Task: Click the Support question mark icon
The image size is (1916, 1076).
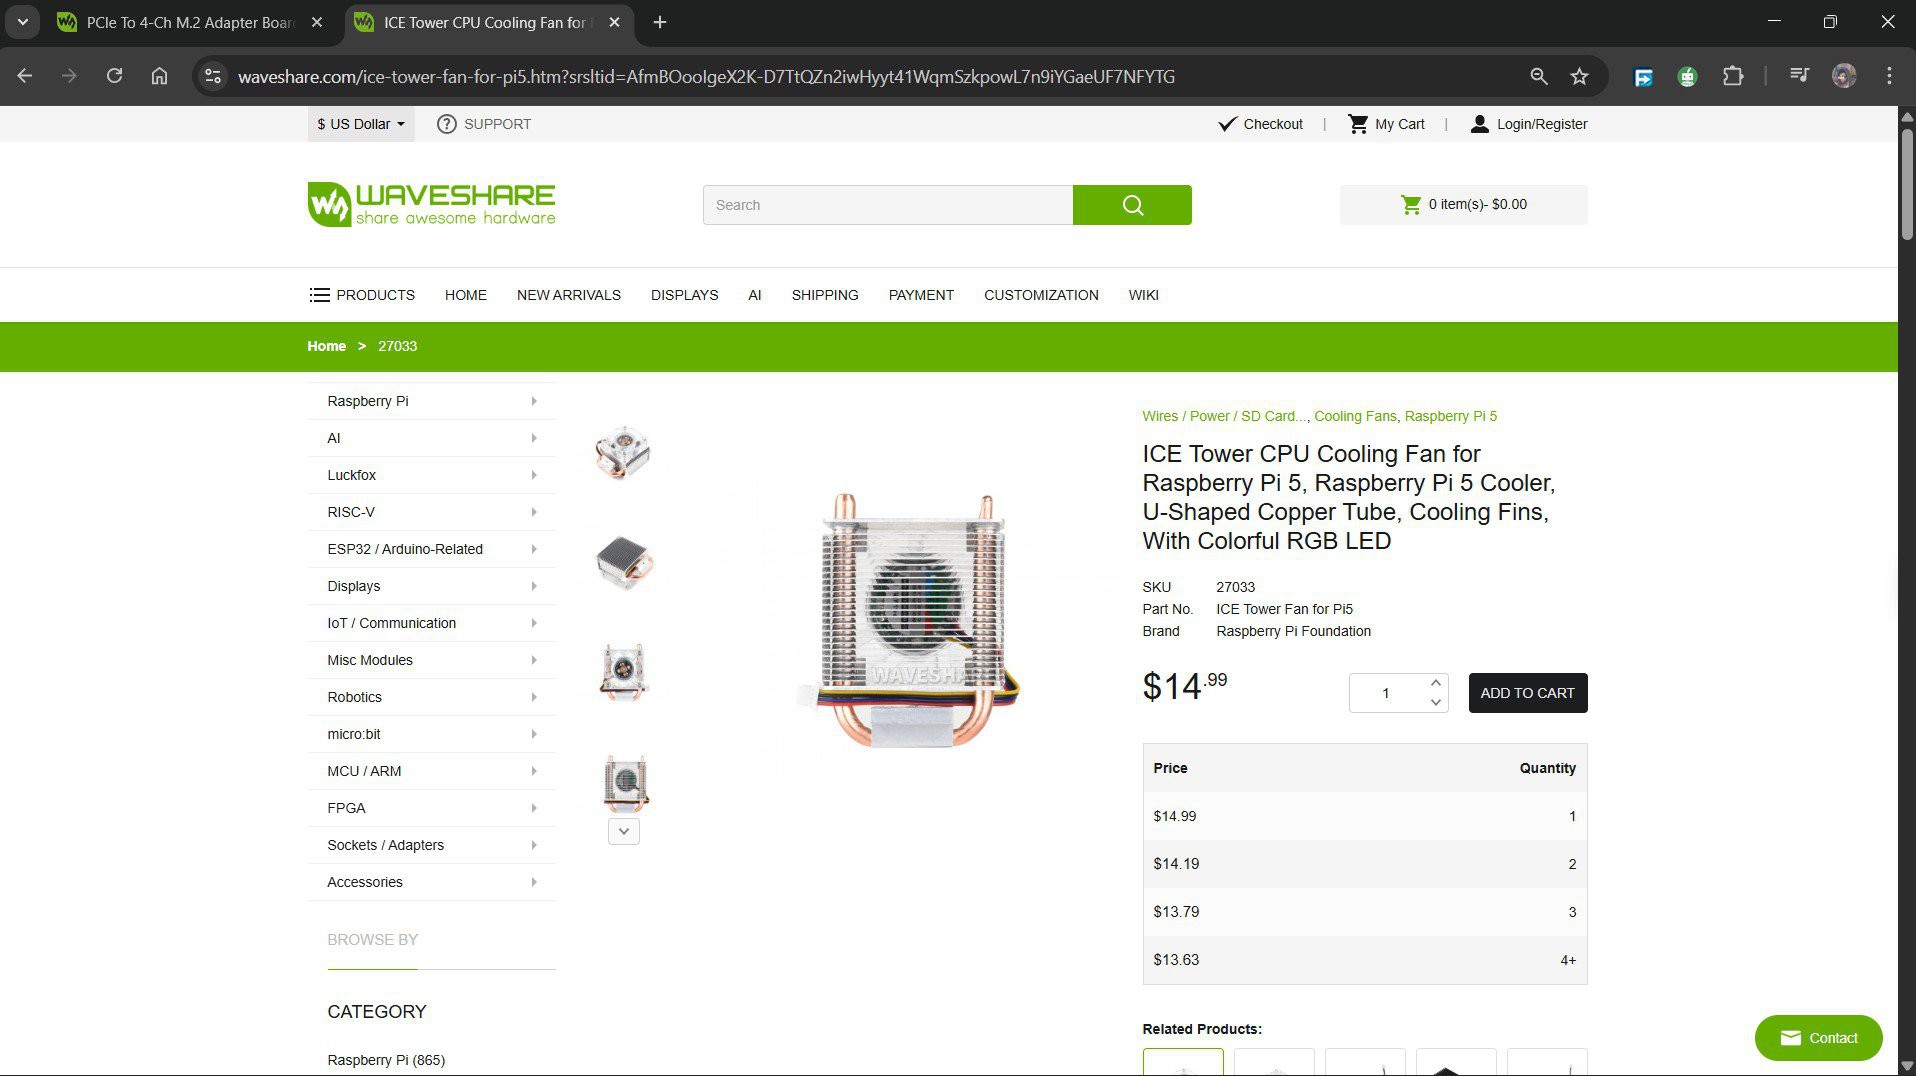Action: [x=447, y=124]
